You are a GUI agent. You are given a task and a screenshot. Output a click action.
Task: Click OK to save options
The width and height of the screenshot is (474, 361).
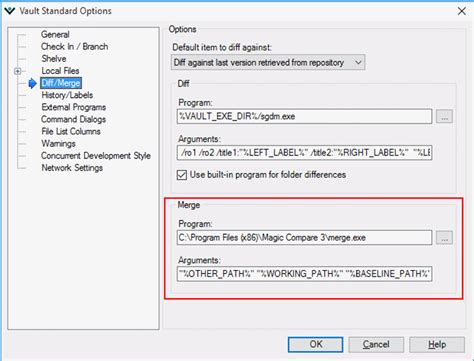(315, 344)
